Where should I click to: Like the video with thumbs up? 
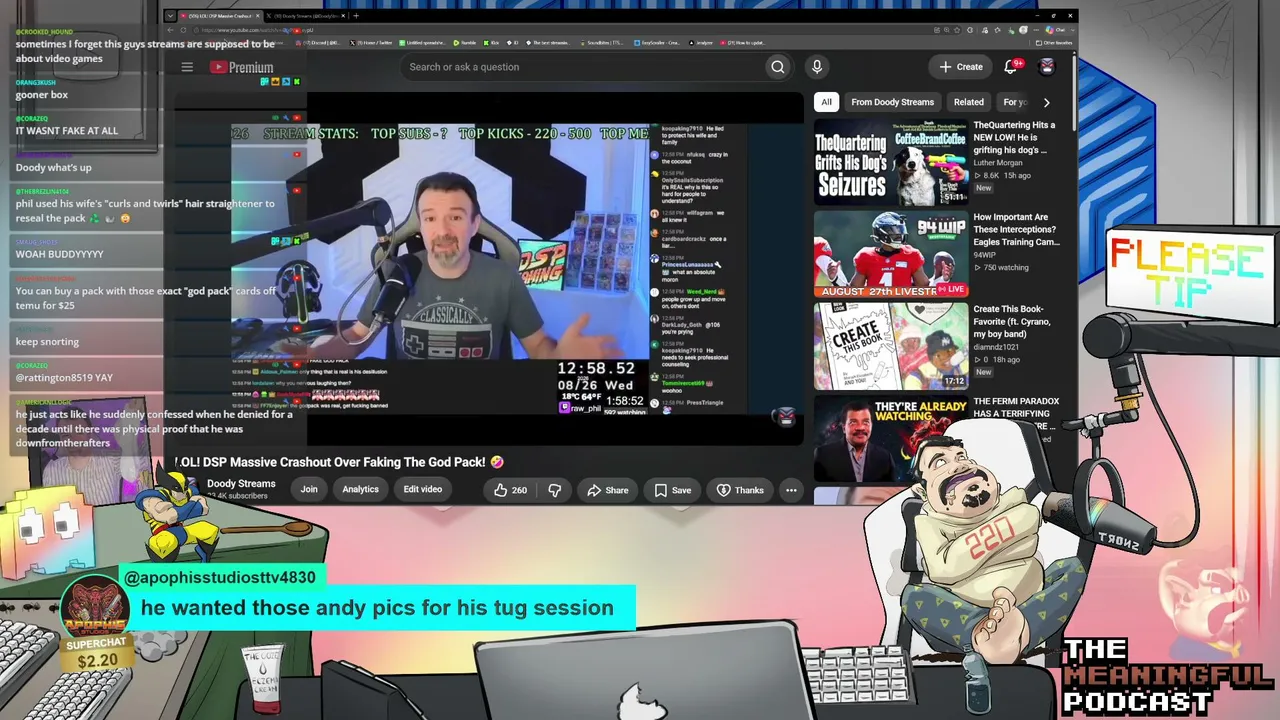(510, 490)
